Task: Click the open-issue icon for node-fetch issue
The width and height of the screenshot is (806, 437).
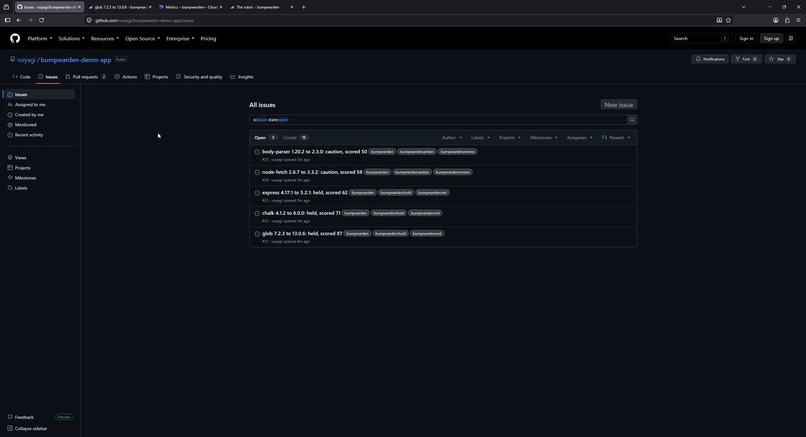Action: [257, 173]
